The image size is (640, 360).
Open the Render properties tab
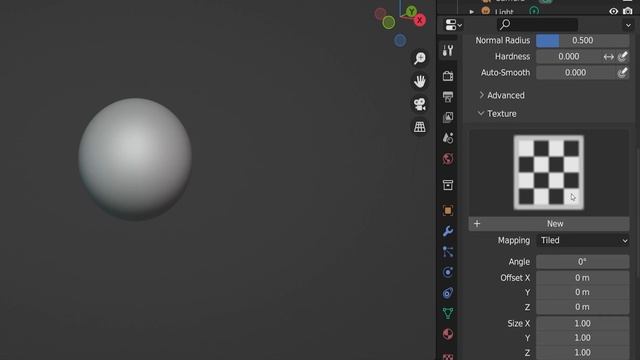point(448,76)
